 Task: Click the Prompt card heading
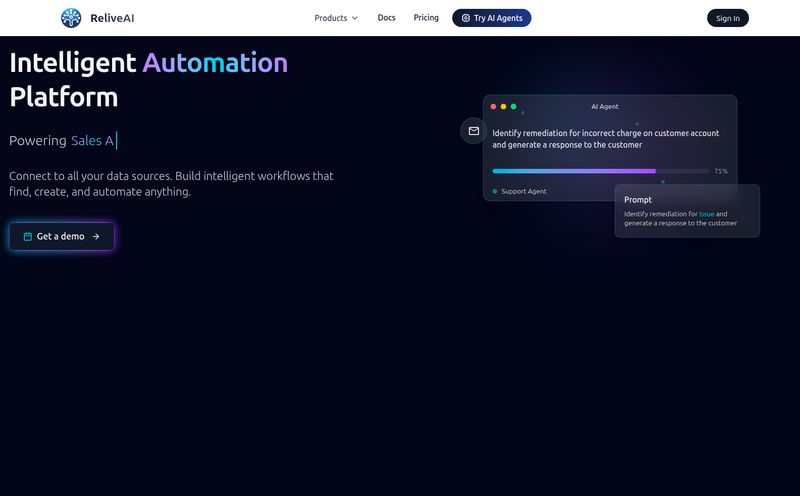[x=638, y=200]
